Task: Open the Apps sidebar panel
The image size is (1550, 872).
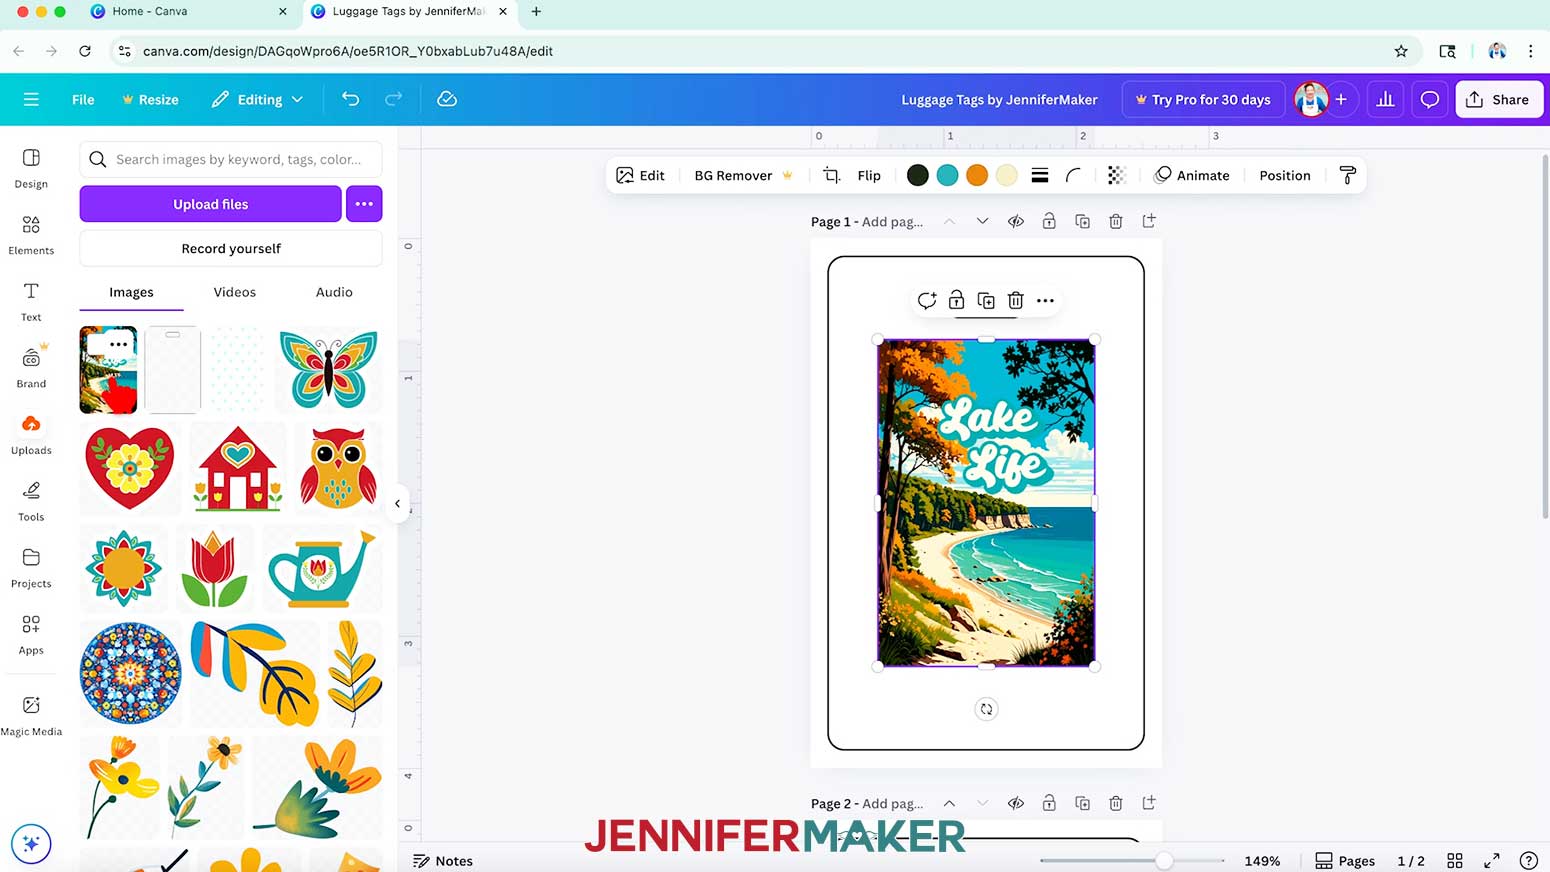Action: 31,635
